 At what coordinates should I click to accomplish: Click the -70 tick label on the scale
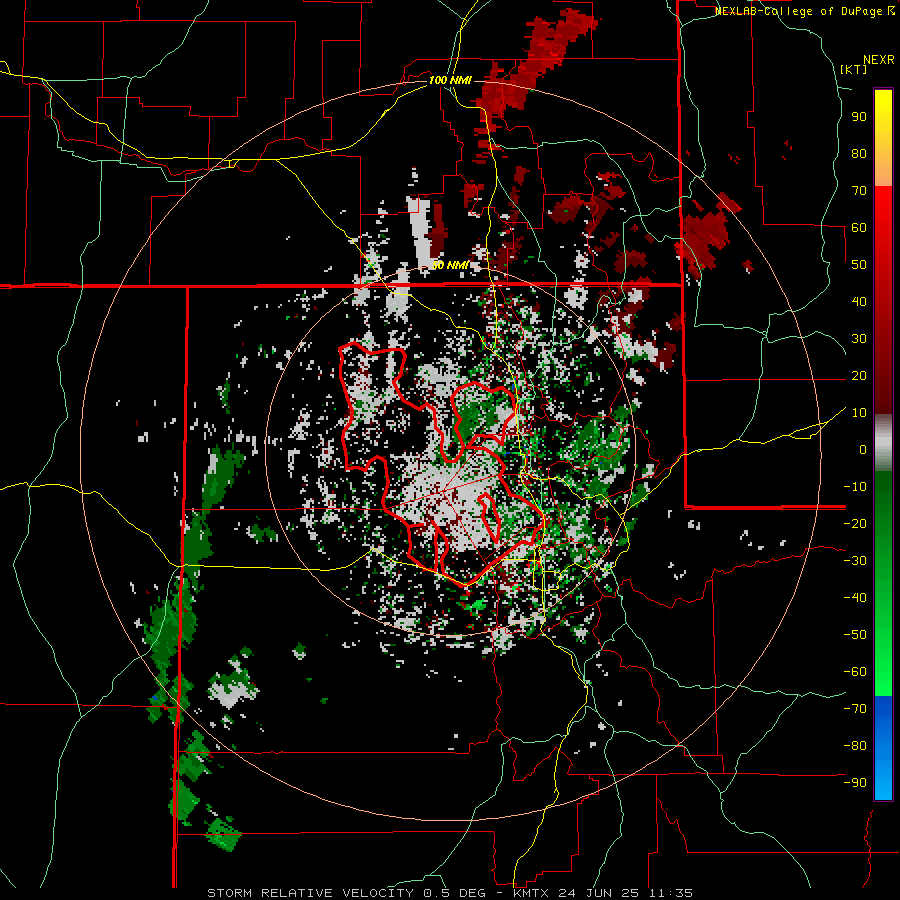[855, 709]
